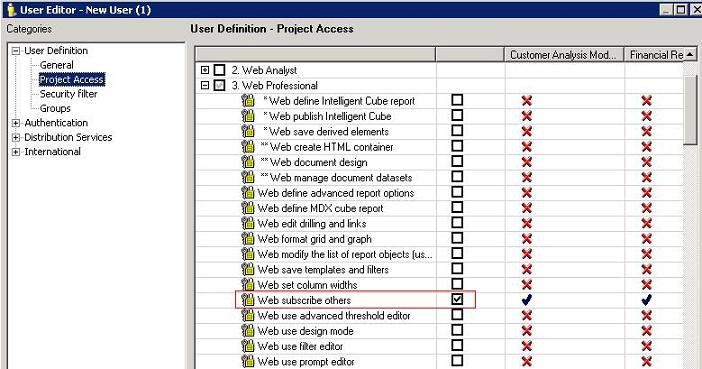The height and width of the screenshot is (369, 702).
Task: Open Security Filter category
Action: click(68, 94)
